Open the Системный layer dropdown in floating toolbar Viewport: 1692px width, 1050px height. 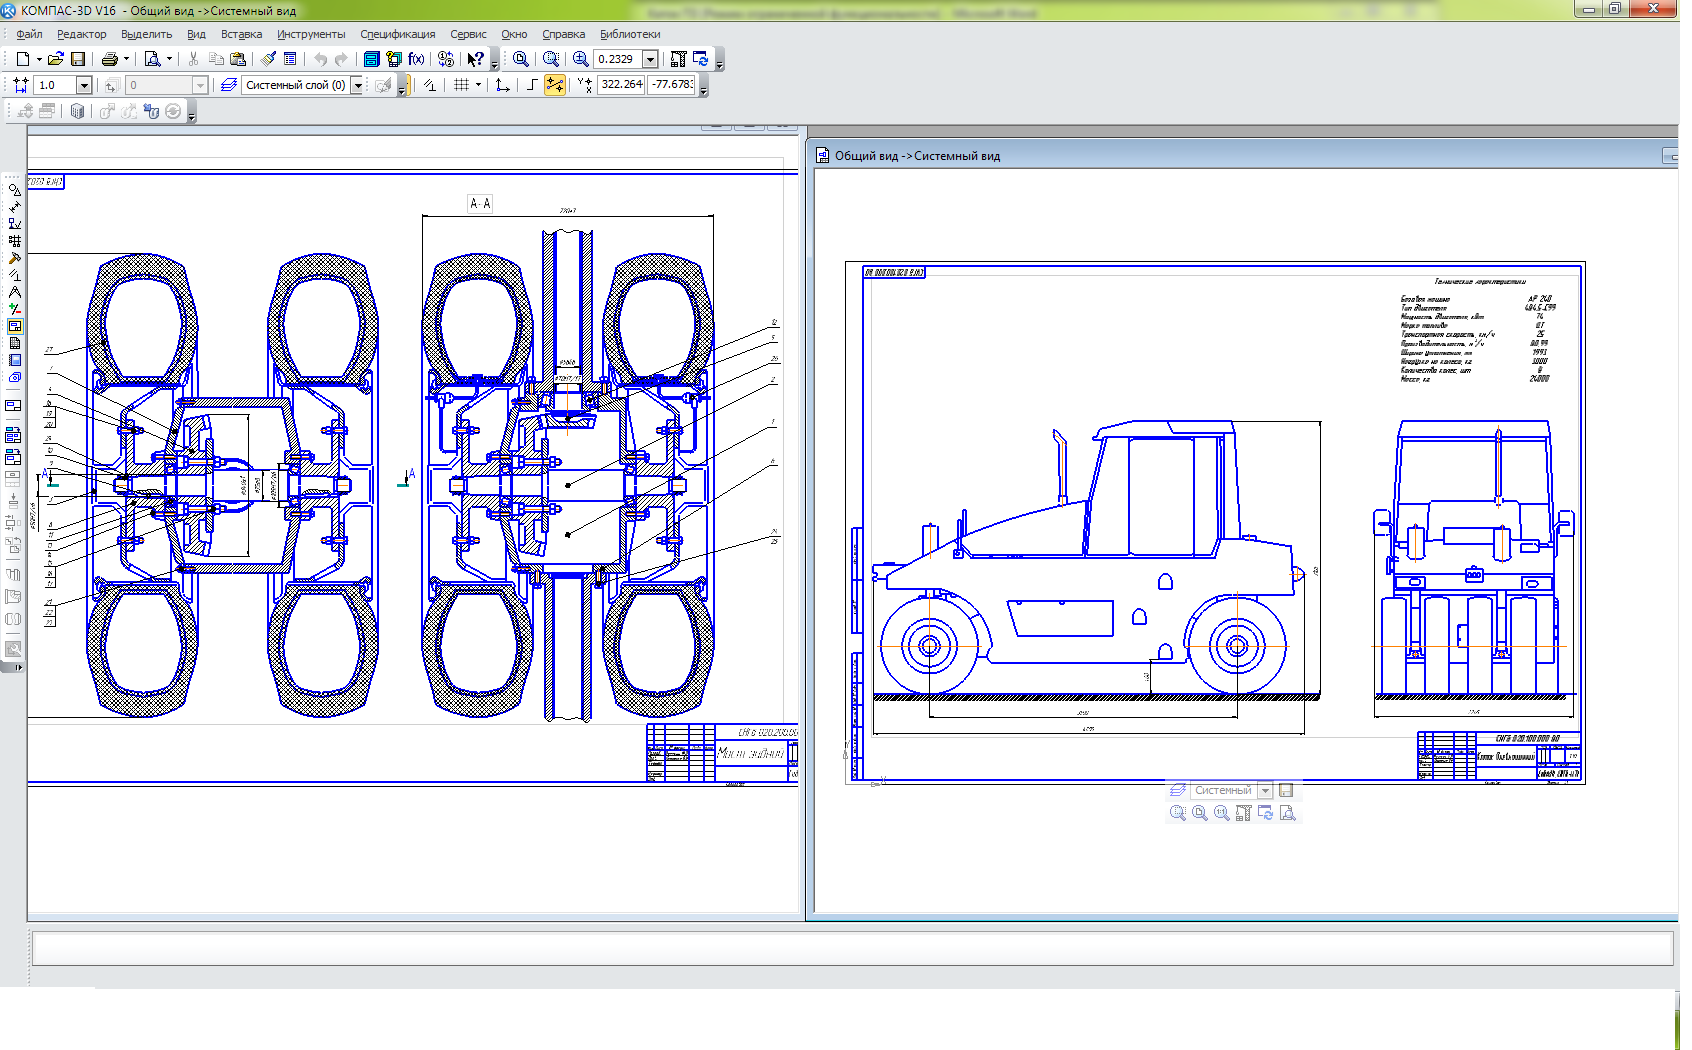tap(1265, 790)
